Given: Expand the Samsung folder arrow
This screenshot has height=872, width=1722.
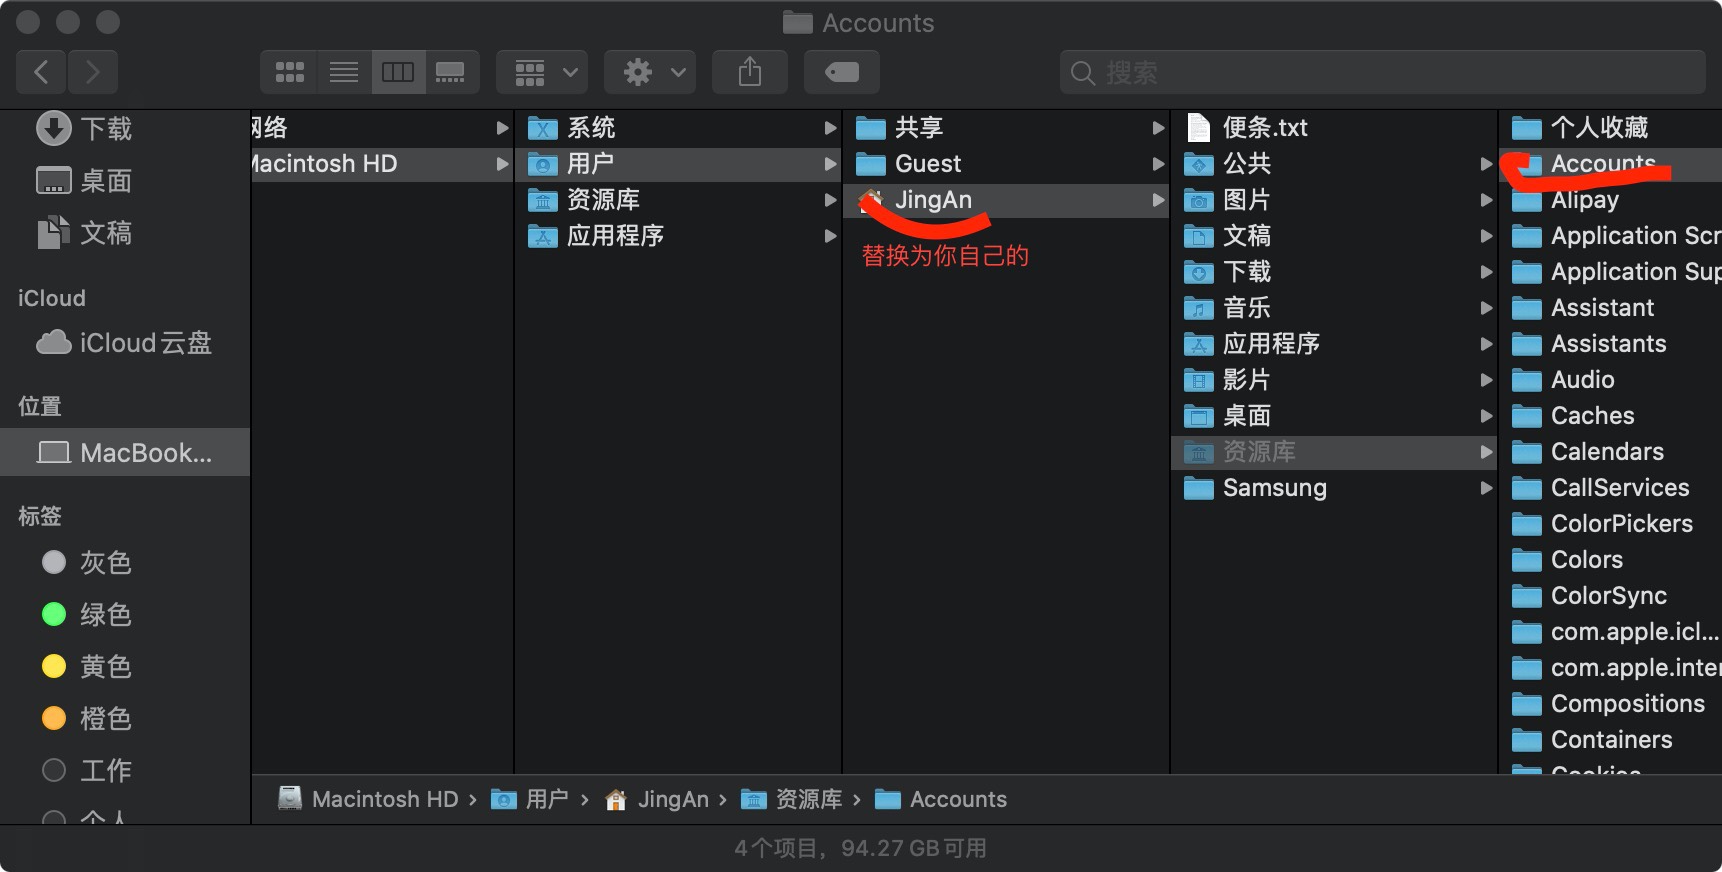Looking at the screenshot, I should (x=1486, y=488).
